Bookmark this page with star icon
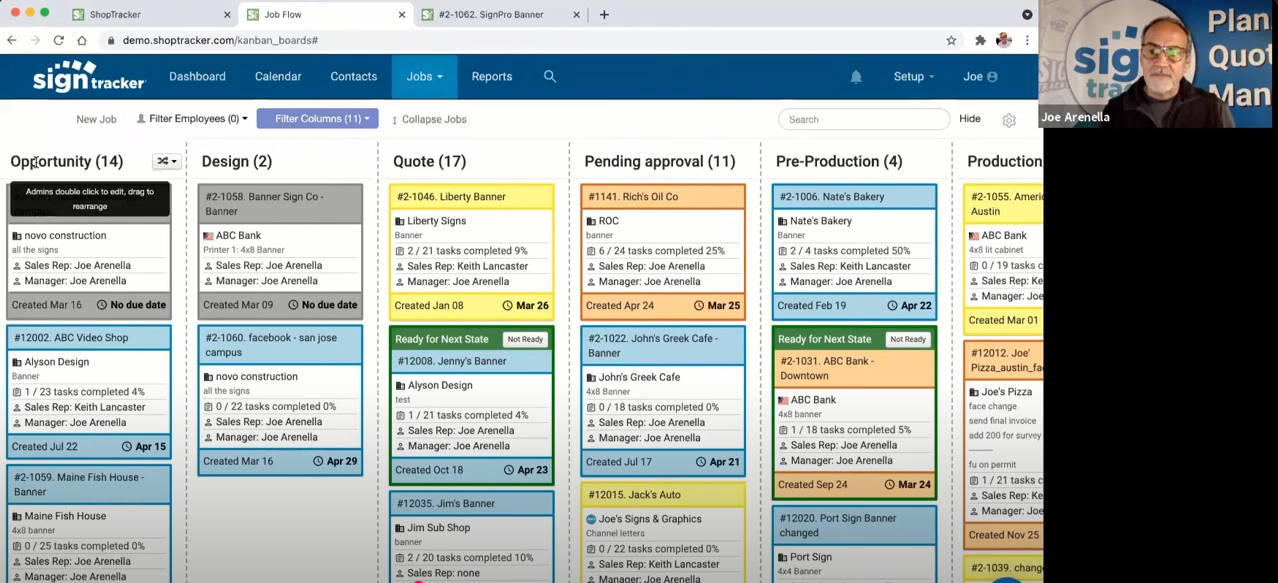 951,40
